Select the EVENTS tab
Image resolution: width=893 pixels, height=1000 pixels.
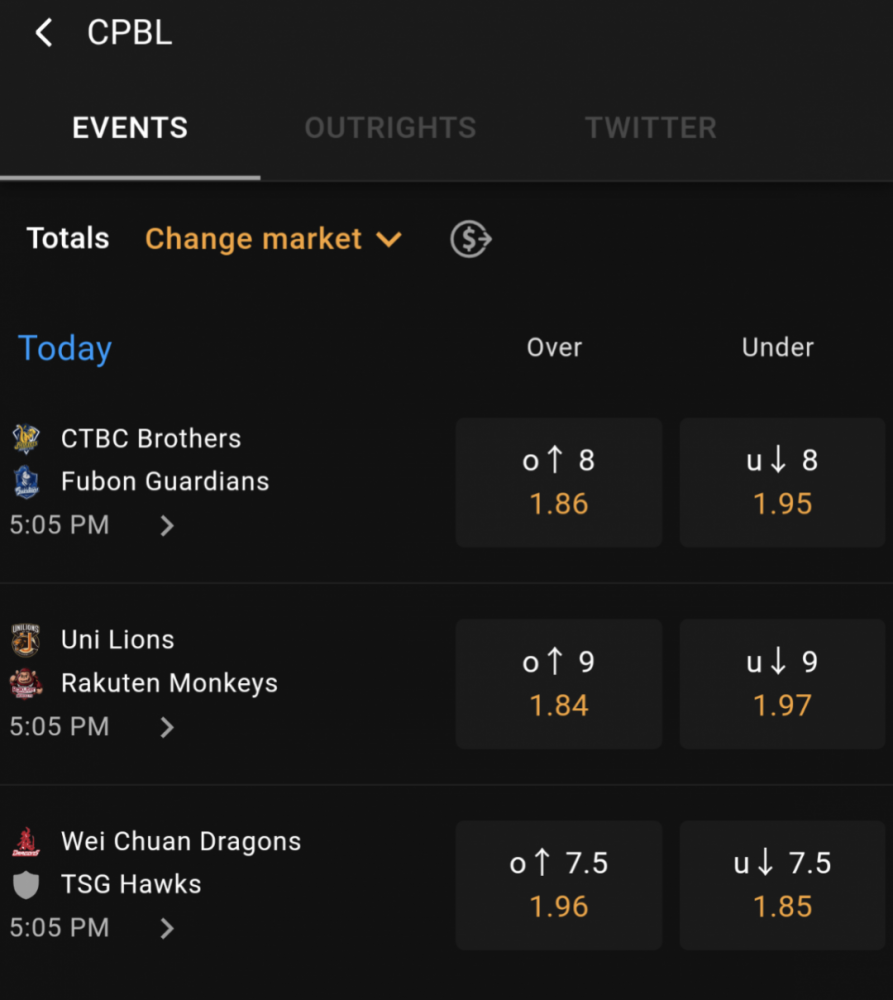click(130, 128)
